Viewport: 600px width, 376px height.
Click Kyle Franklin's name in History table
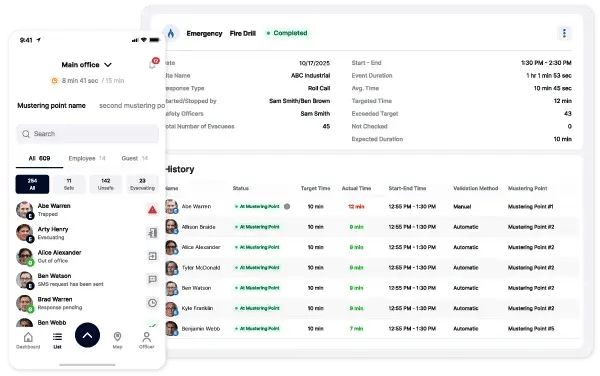(197, 308)
